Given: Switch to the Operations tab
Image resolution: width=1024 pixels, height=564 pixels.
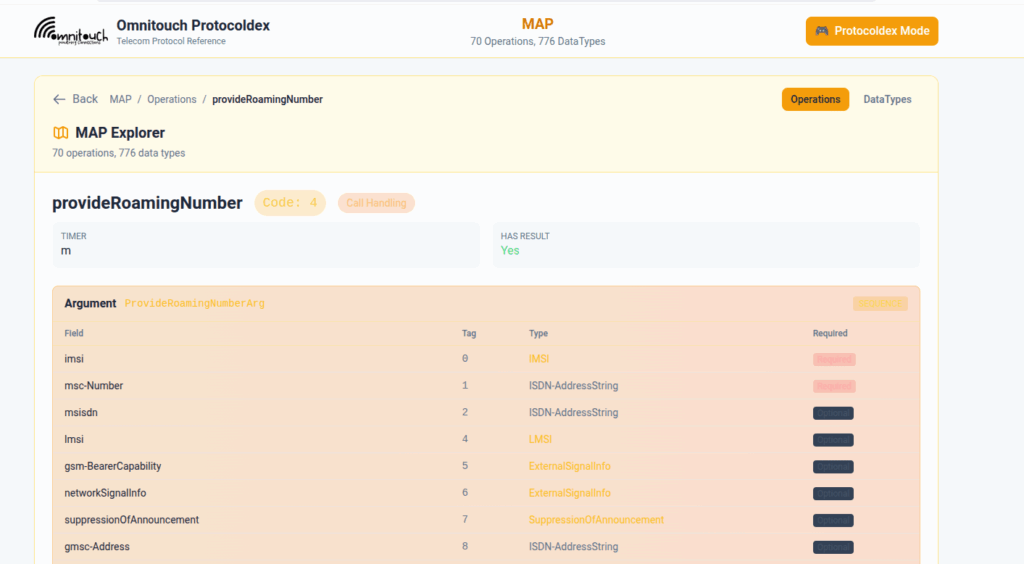Looking at the screenshot, I should [815, 99].
